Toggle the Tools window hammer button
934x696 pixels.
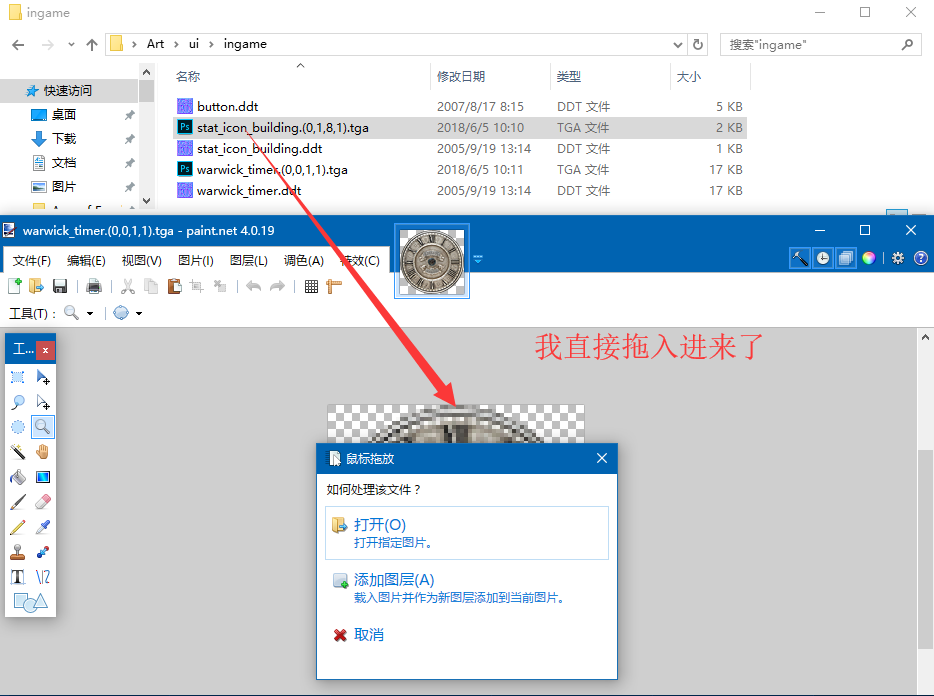point(799,258)
